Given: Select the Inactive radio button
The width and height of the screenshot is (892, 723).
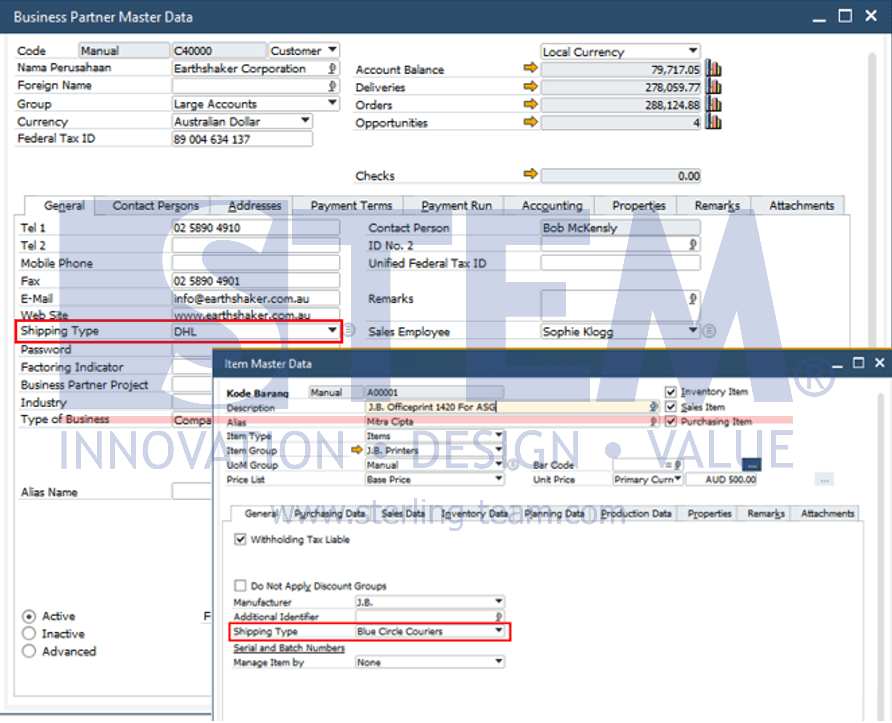Looking at the screenshot, I should tap(28, 634).
